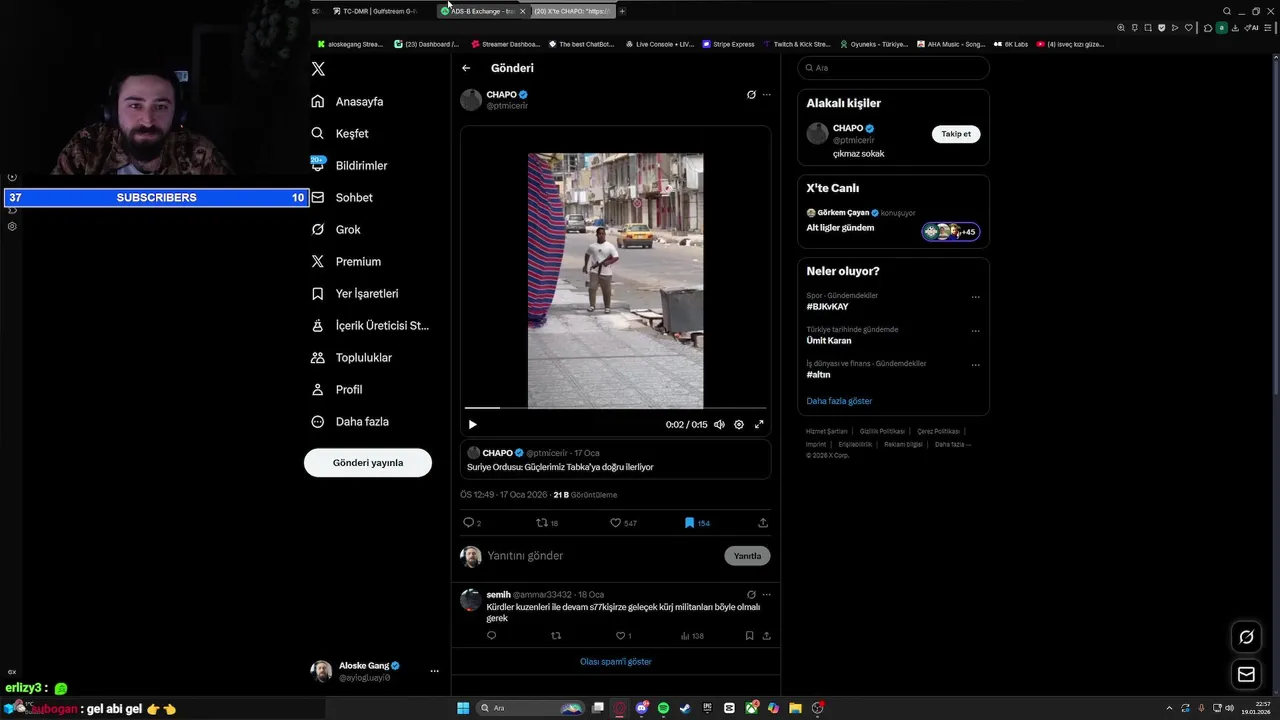Click the Yanıtla button

pos(747,556)
